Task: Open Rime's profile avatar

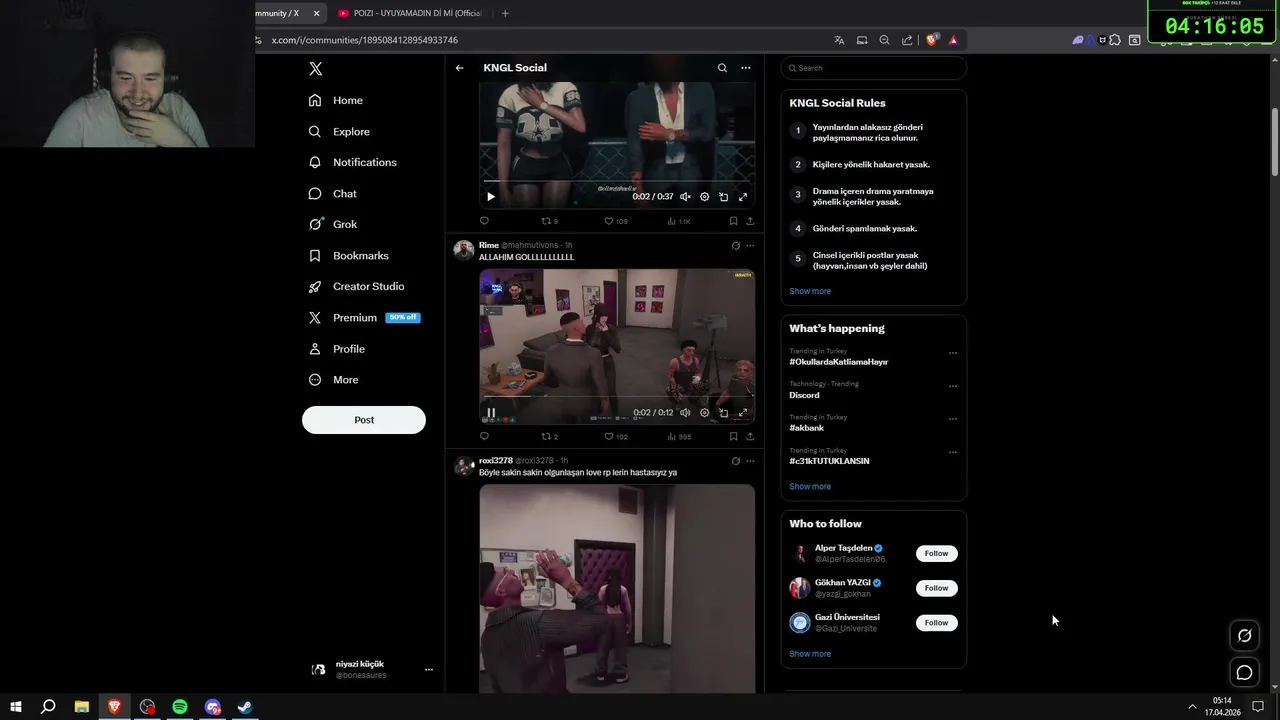Action: [x=463, y=250]
